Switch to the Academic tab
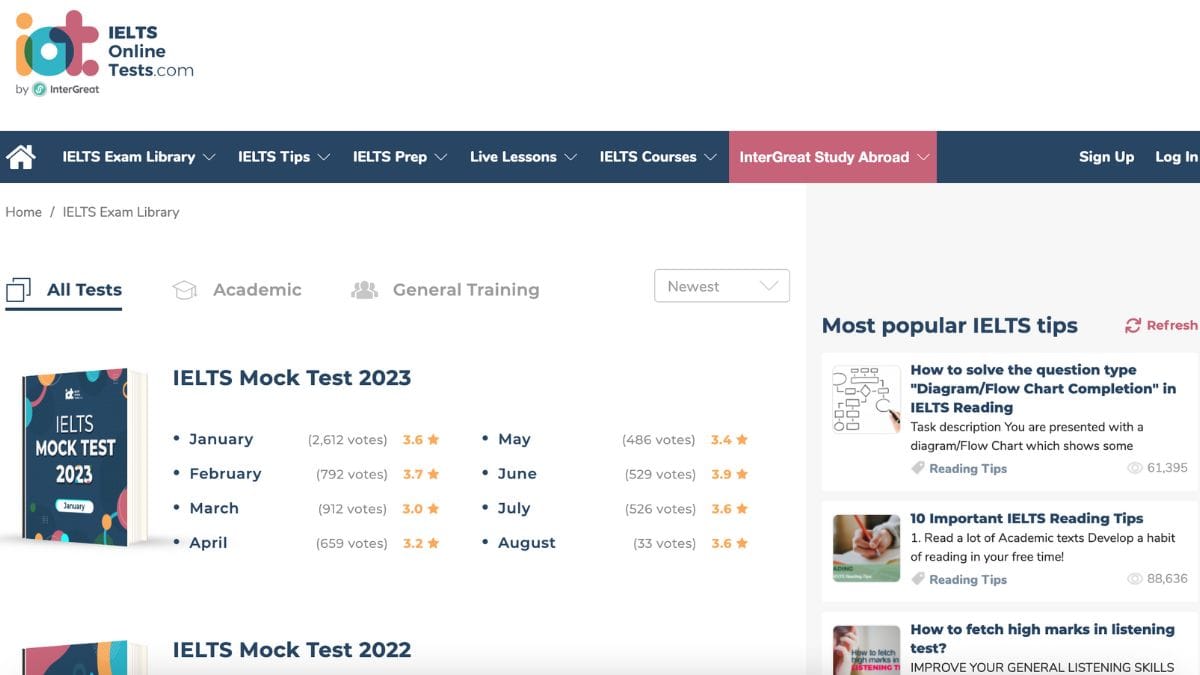This screenshot has height=675, width=1200. coord(237,290)
